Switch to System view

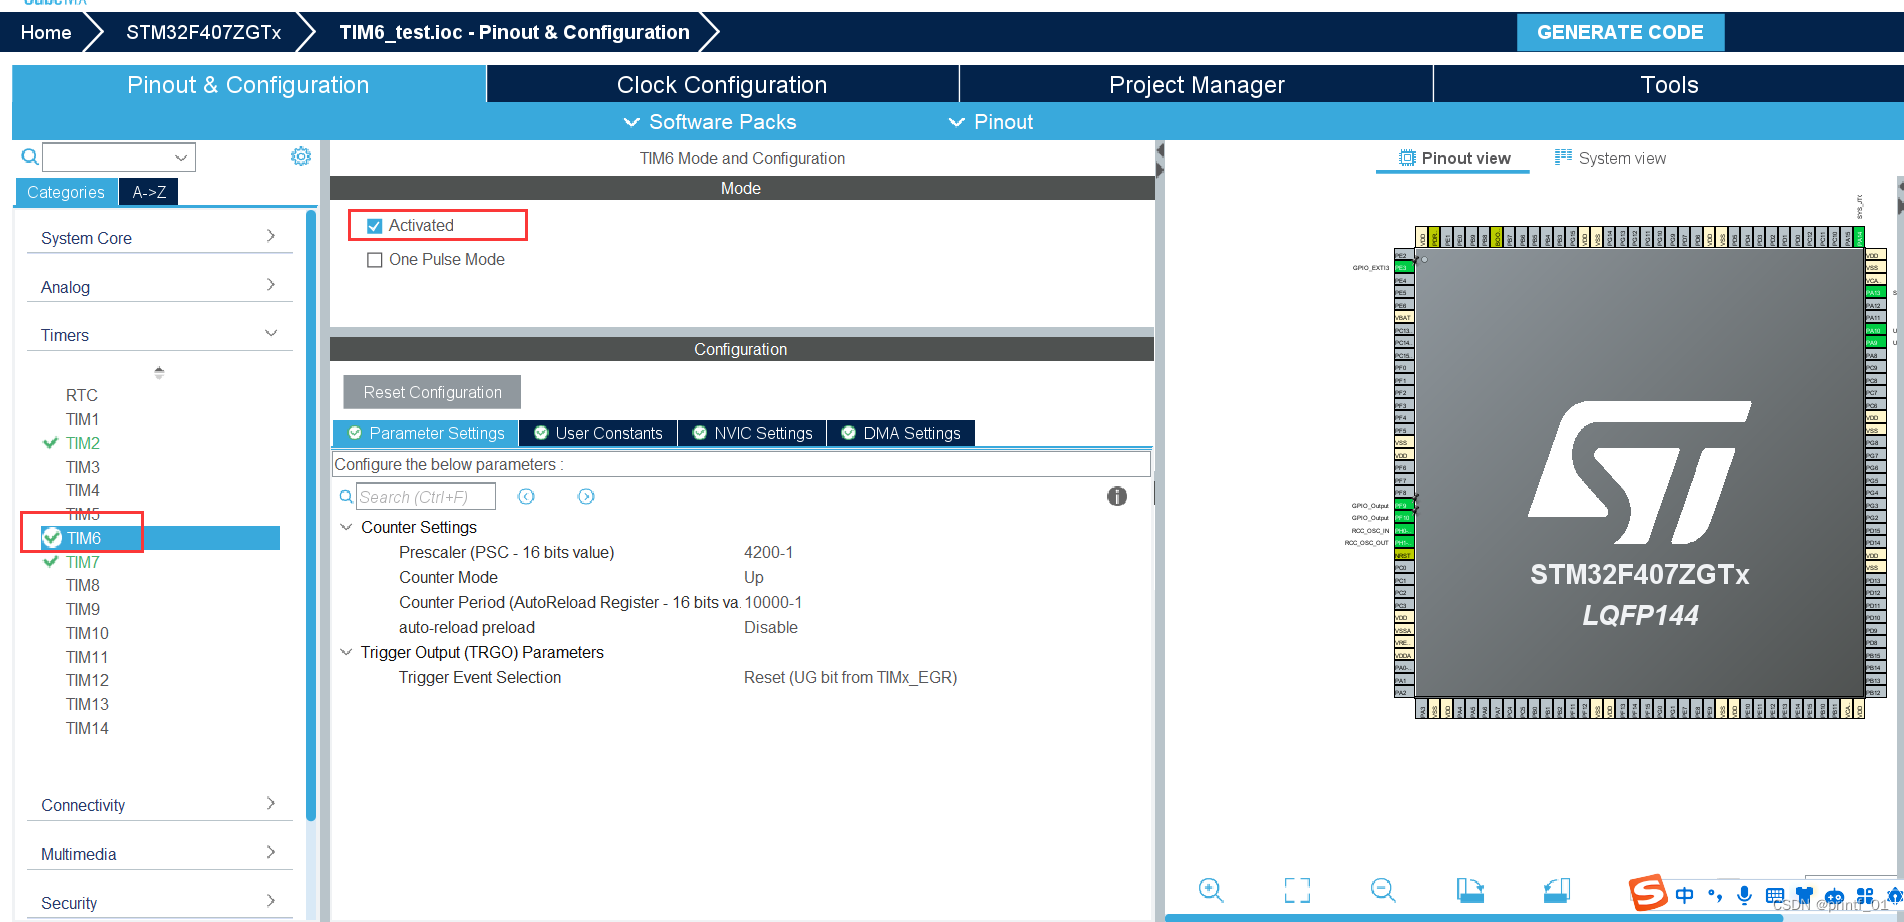click(1610, 158)
